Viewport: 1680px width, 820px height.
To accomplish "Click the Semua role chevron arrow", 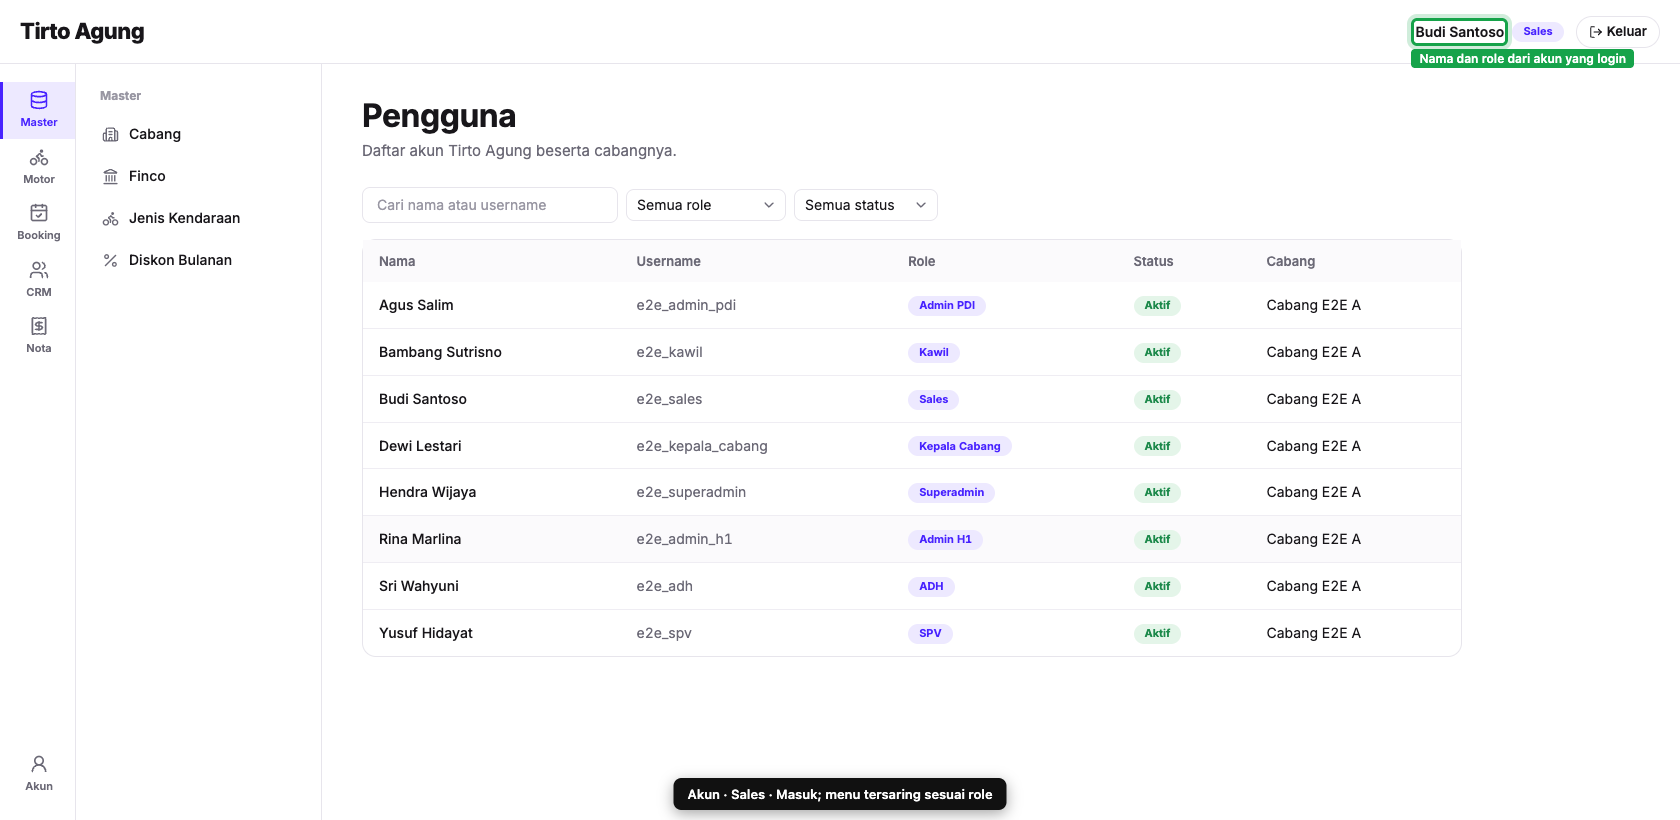I will [769, 205].
